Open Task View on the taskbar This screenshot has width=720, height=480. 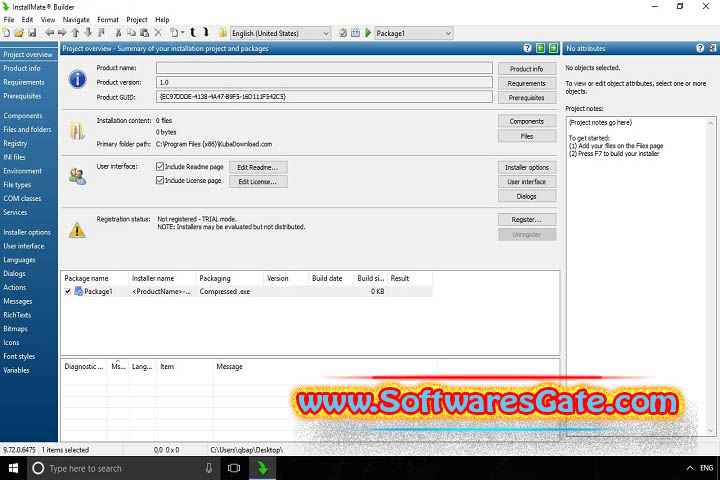pyautogui.click(x=234, y=468)
